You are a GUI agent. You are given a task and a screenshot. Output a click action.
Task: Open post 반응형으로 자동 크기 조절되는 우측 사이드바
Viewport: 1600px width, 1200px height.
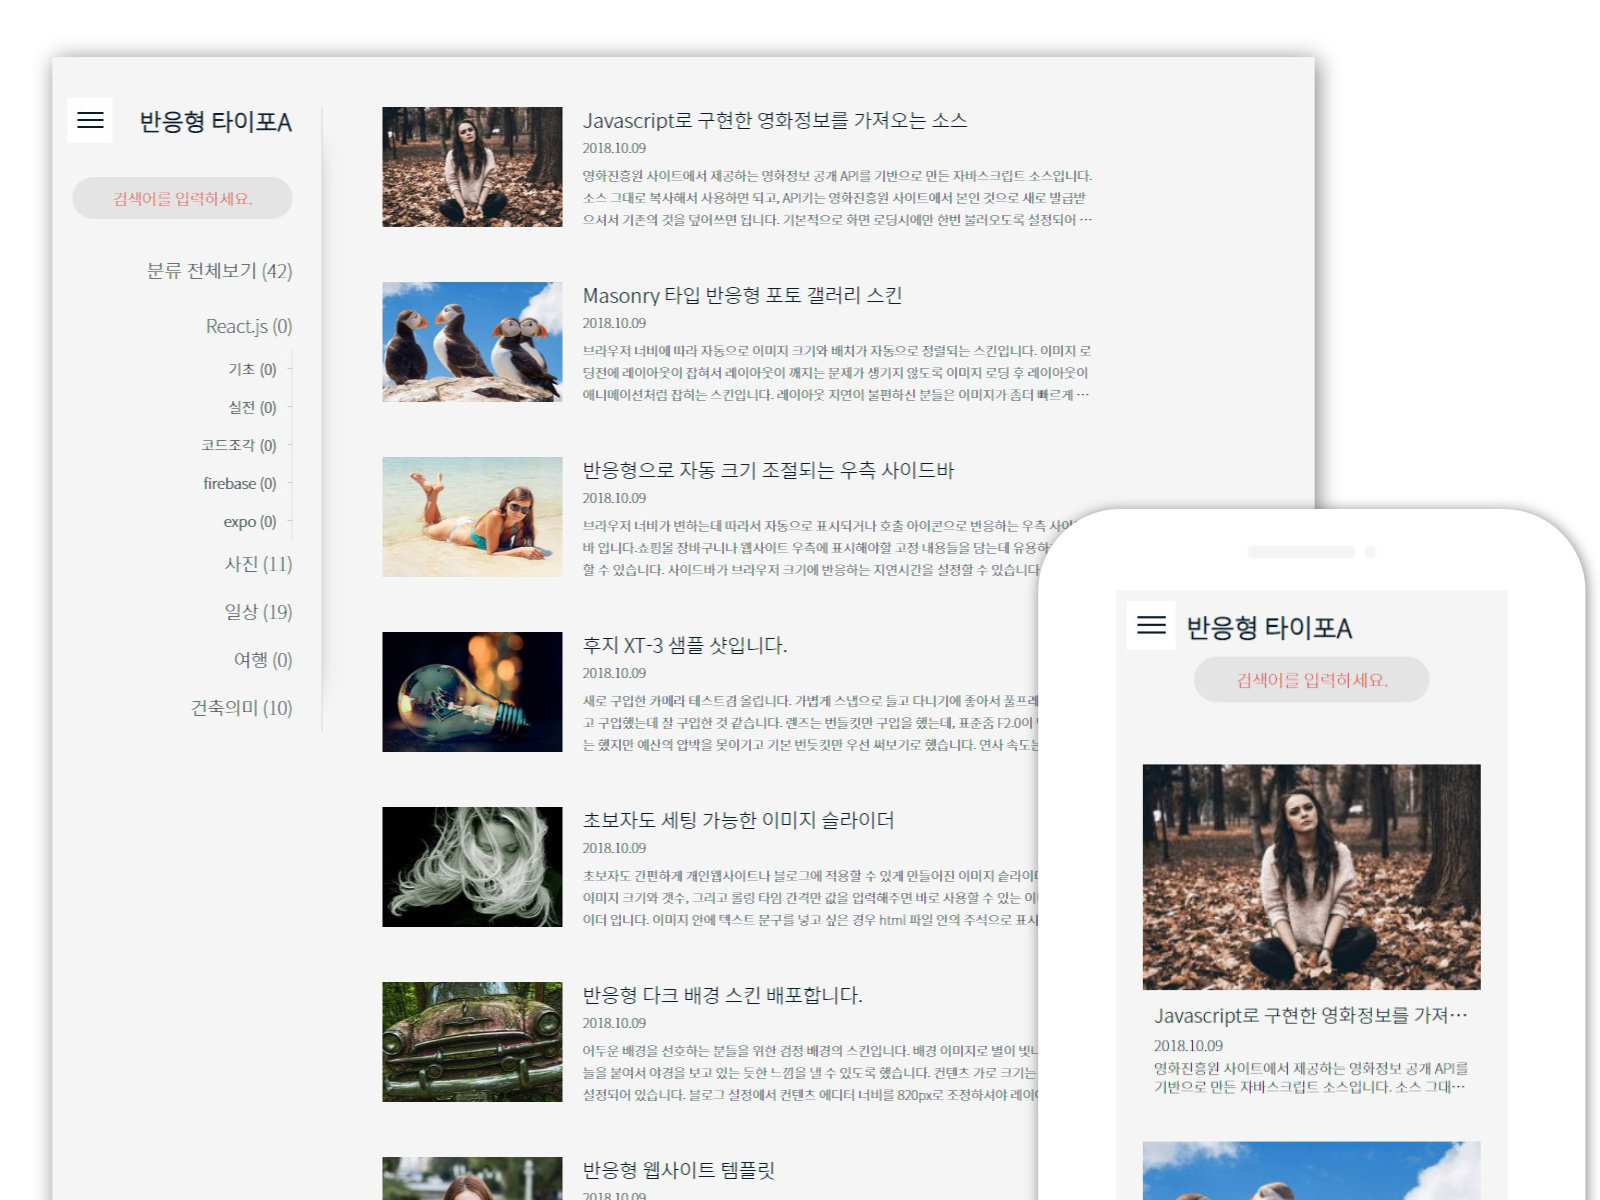pyautogui.click(x=768, y=470)
